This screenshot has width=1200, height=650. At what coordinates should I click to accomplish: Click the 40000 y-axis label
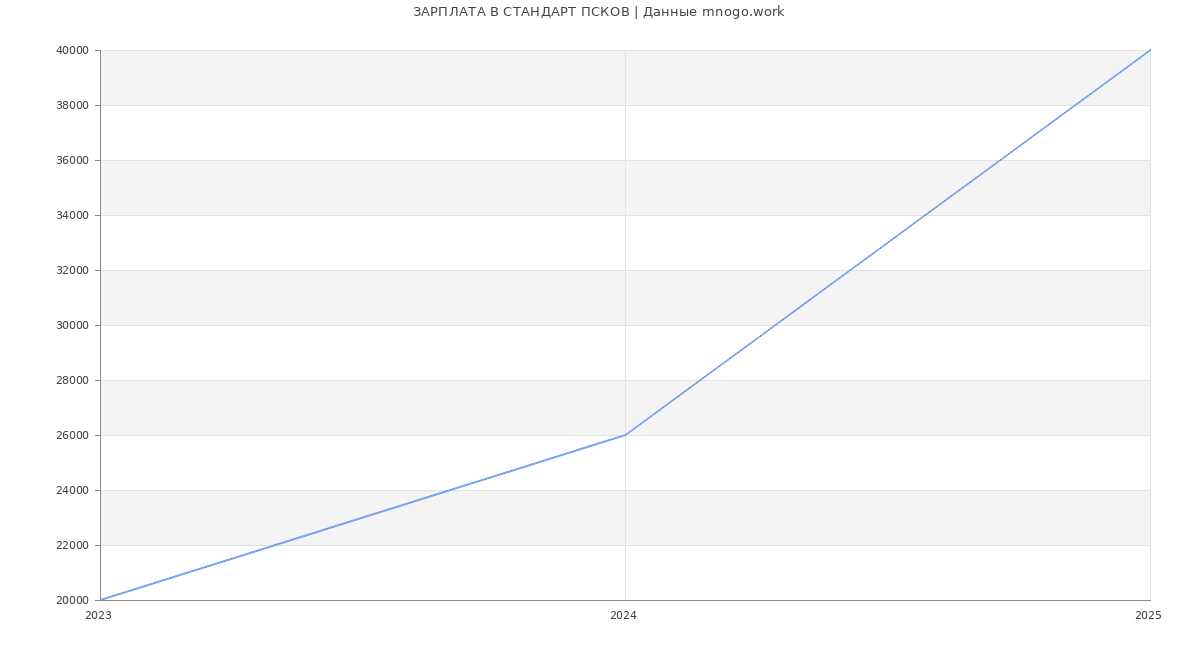coord(73,50)
